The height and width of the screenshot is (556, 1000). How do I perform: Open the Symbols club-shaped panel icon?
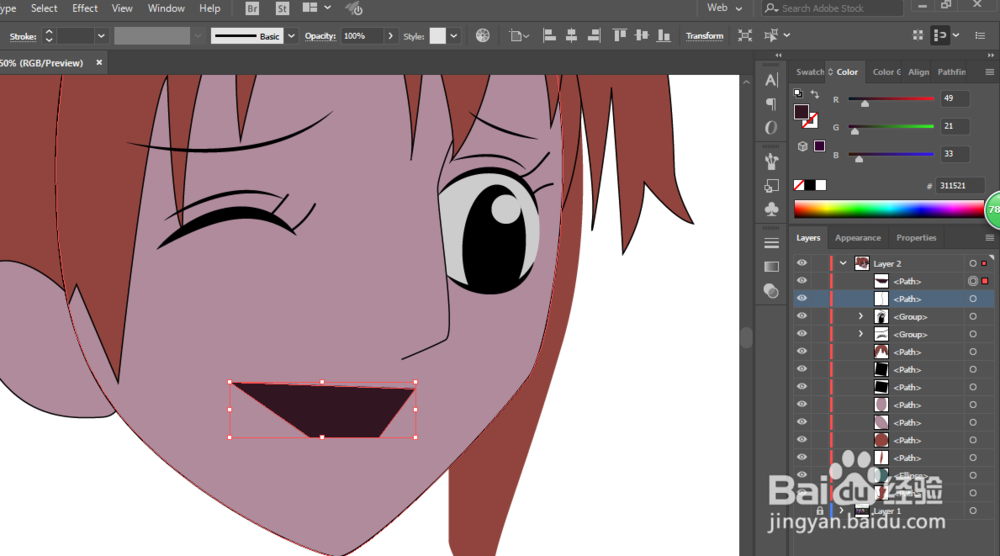771,209
